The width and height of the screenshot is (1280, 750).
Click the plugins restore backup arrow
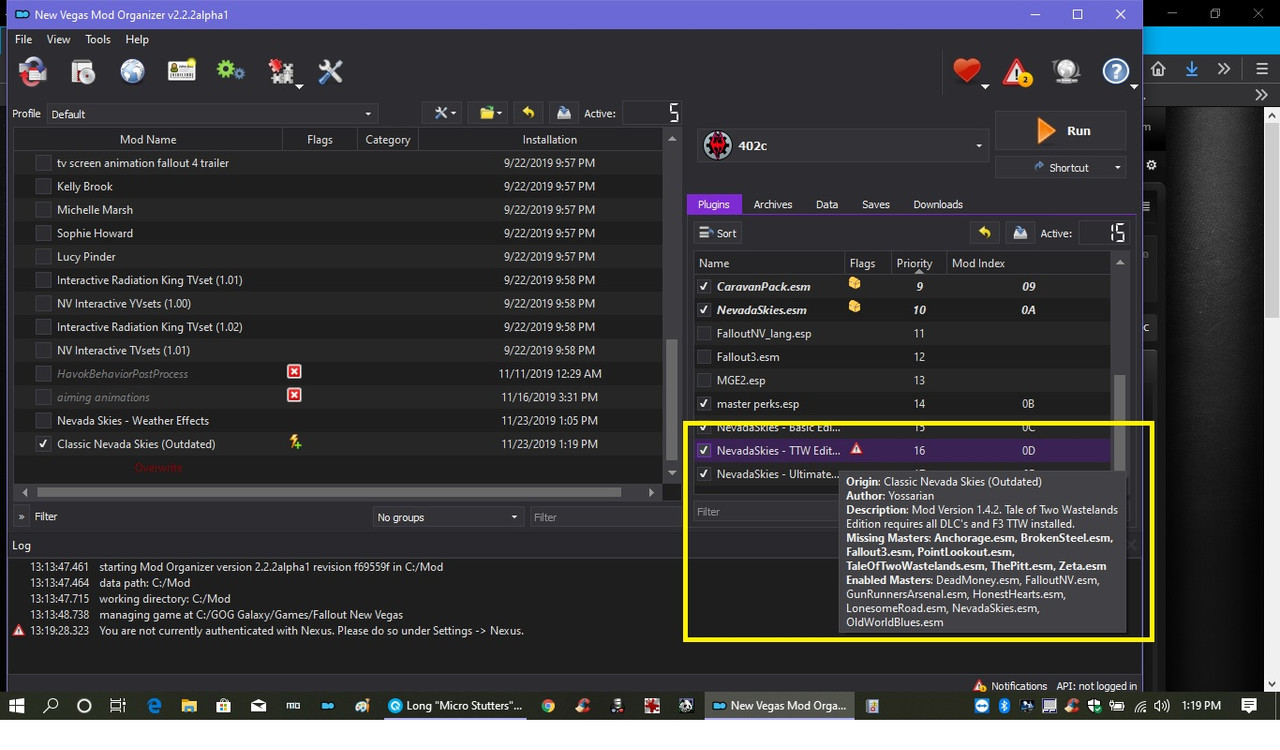tap(984, 233)
